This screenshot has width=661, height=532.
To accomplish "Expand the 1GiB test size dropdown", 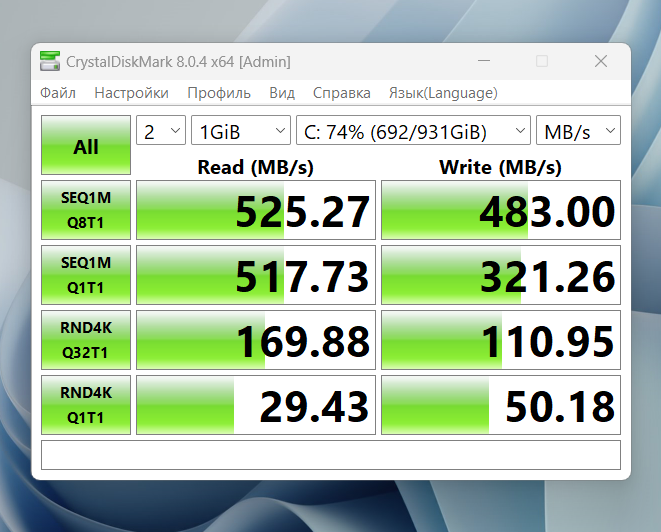I will [x=241, y=130].
